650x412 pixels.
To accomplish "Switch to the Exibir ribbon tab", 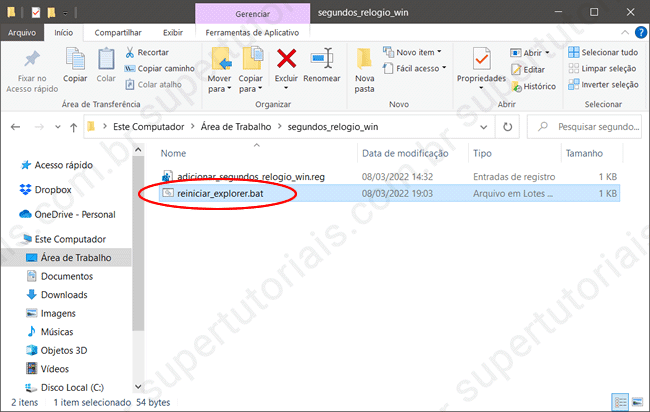I will coord(173,32).
